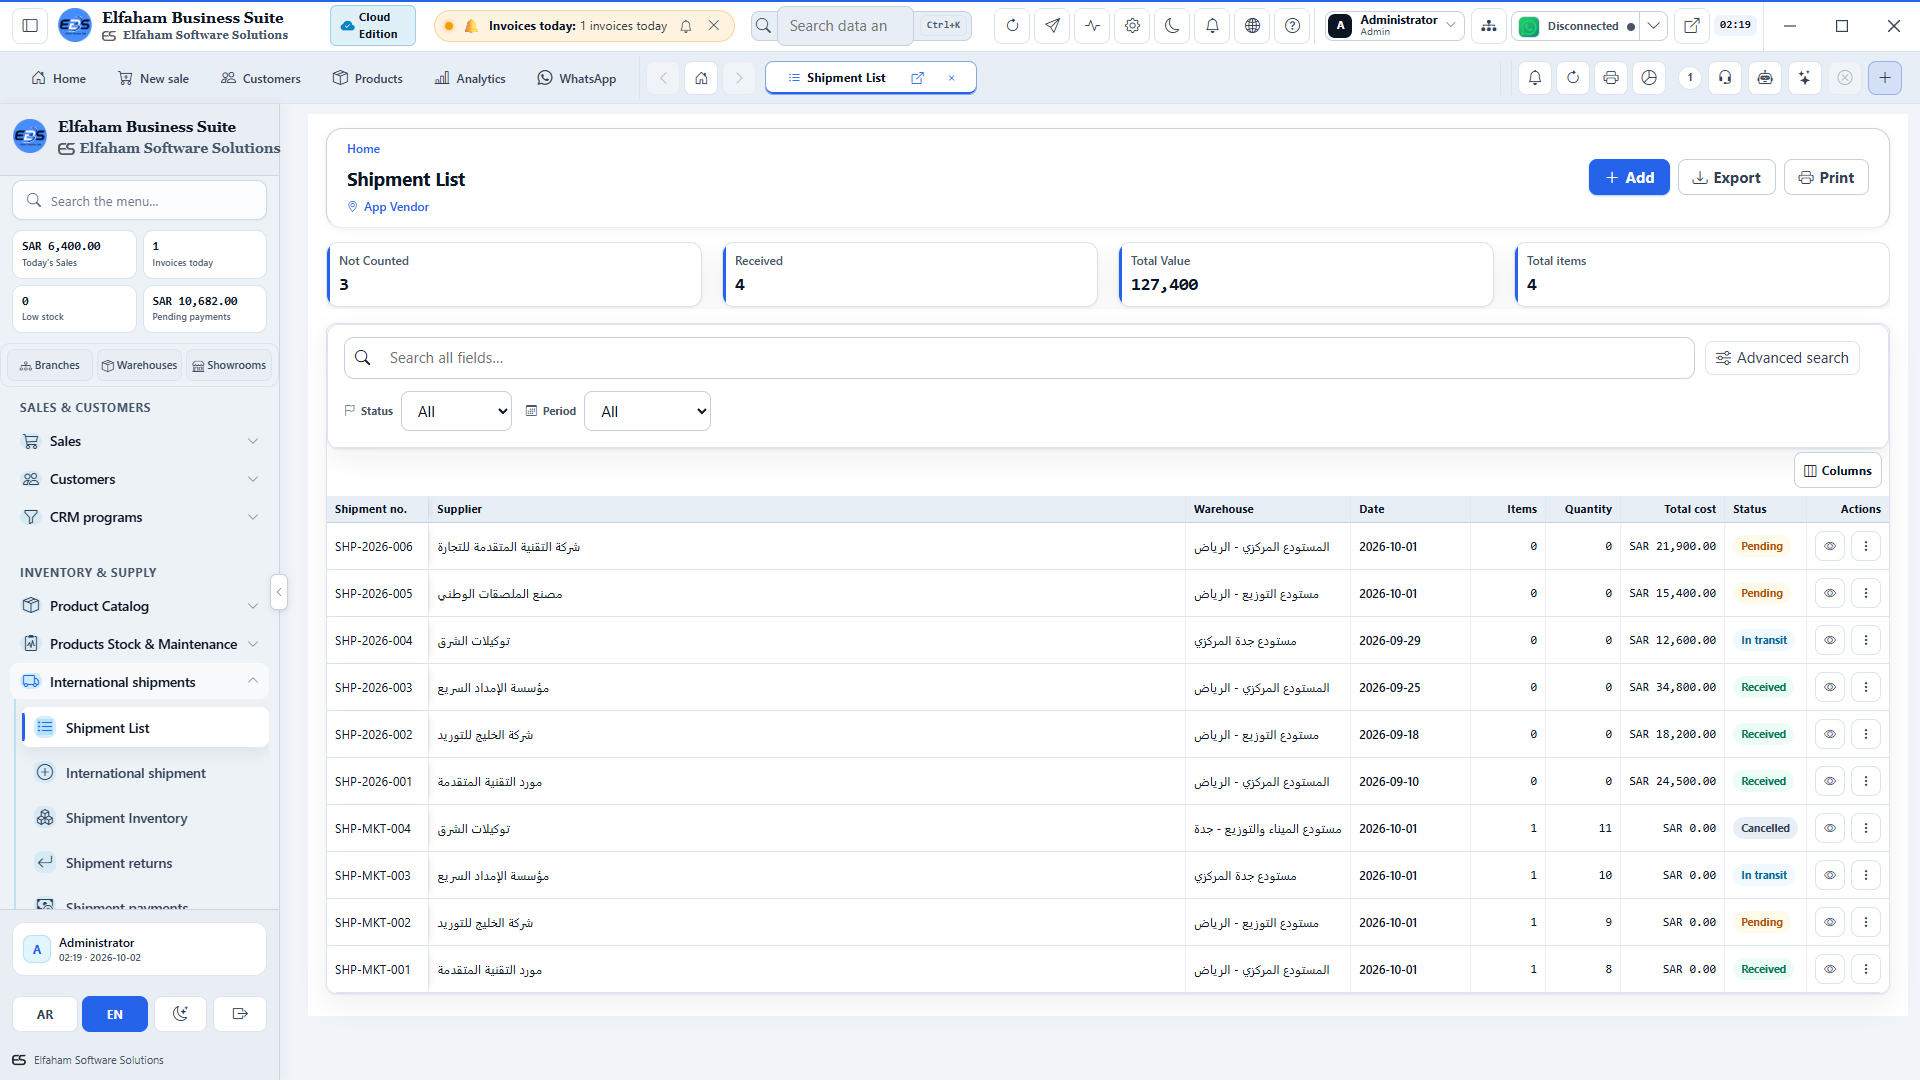Click the logout icon at sidebar bottom

(240, 1014)
